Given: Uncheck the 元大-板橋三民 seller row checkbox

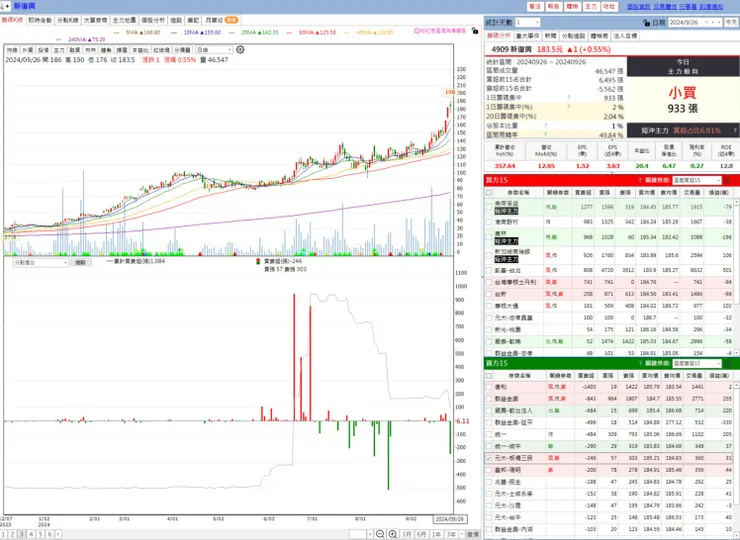Looking at the screenshot, I should point(489,458).
